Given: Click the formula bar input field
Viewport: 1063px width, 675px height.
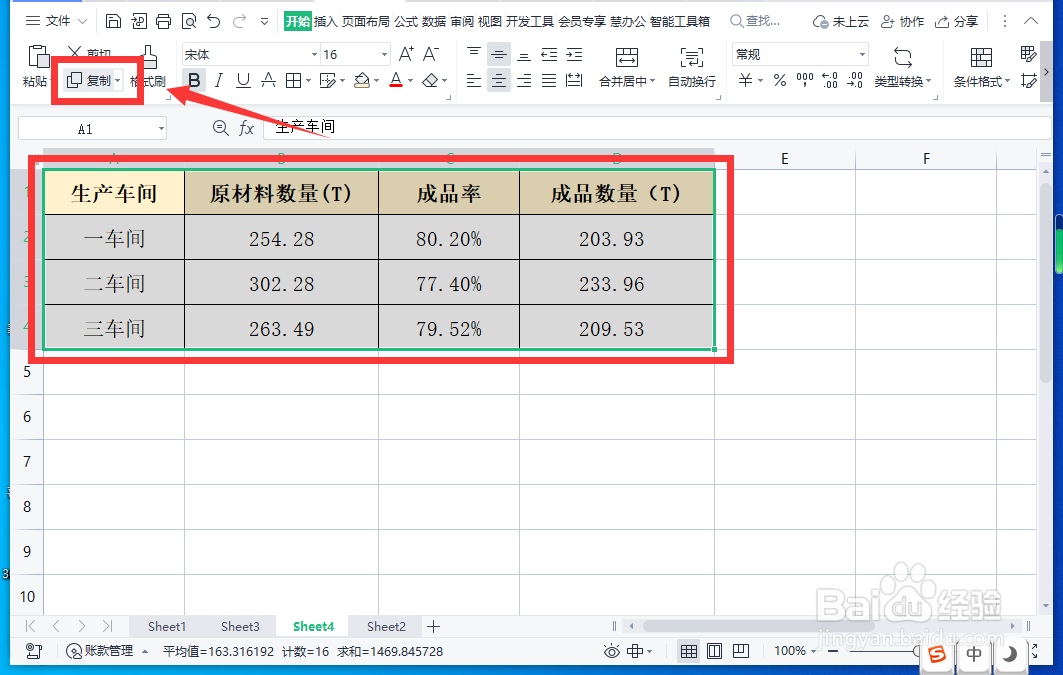Looking at the screenshot, I should [x=656, y=127].
